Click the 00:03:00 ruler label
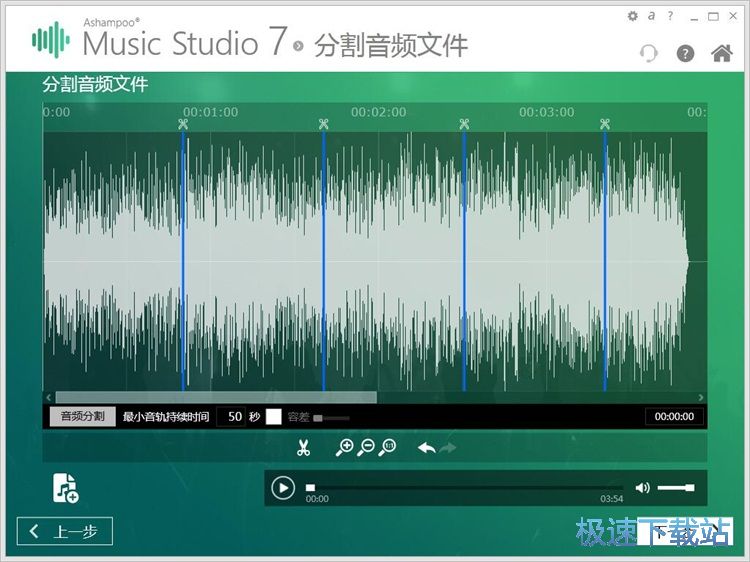 [x=547, y=112]
